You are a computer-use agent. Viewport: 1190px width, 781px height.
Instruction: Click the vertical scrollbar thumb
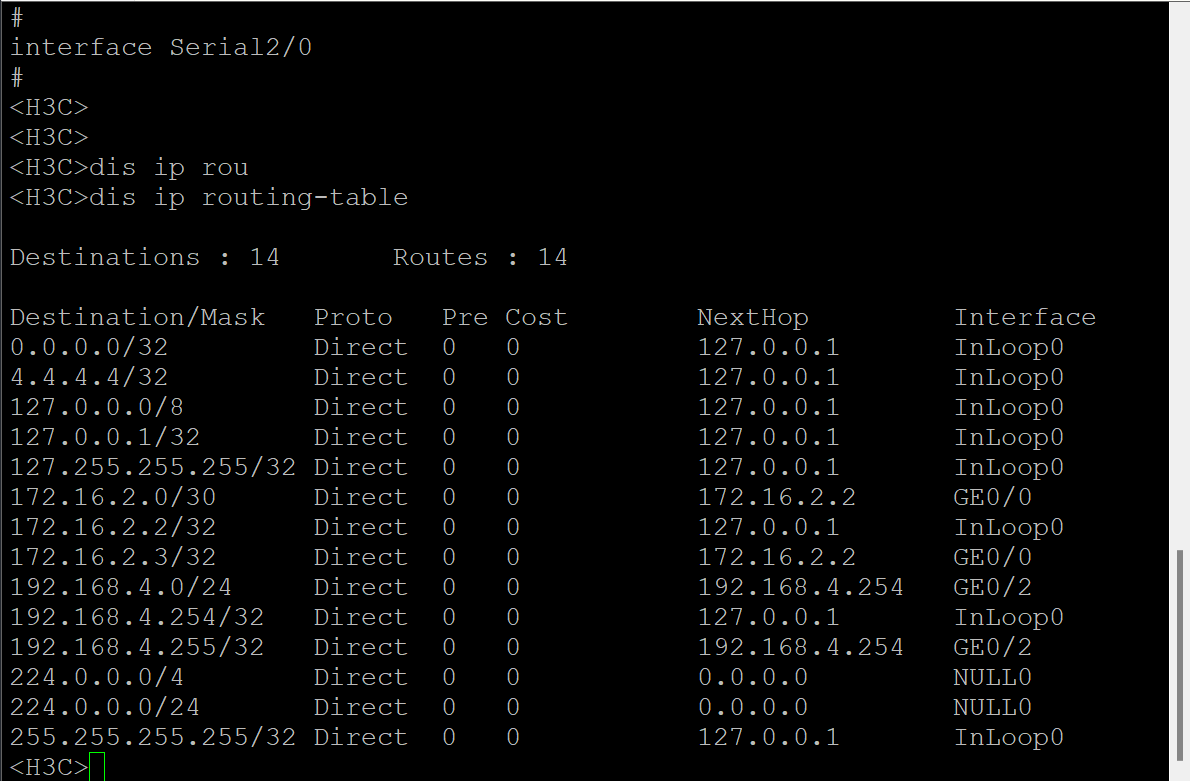(x=1182, y=657)
